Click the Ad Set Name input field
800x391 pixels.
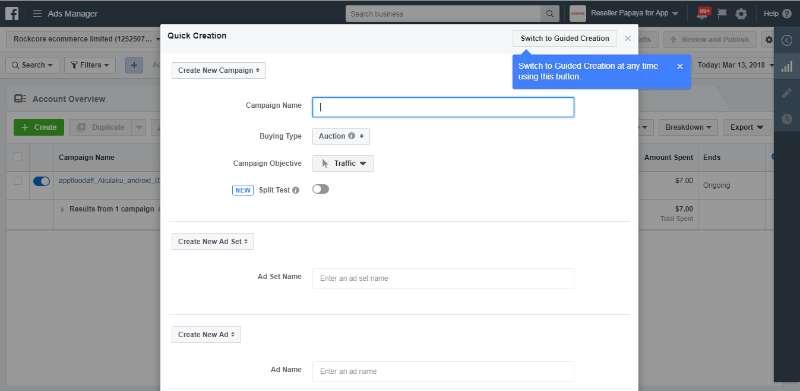point(443,279)
